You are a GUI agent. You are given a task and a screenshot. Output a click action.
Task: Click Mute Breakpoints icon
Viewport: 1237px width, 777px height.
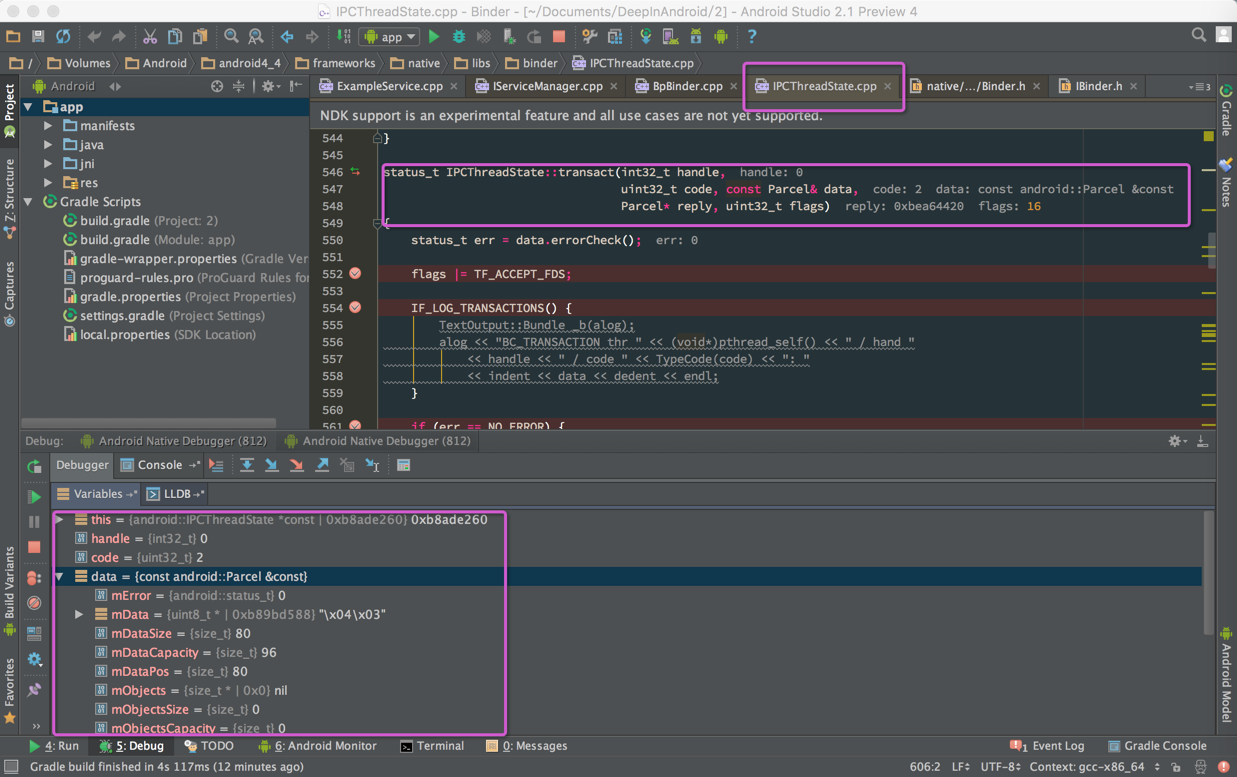(34, 603)
